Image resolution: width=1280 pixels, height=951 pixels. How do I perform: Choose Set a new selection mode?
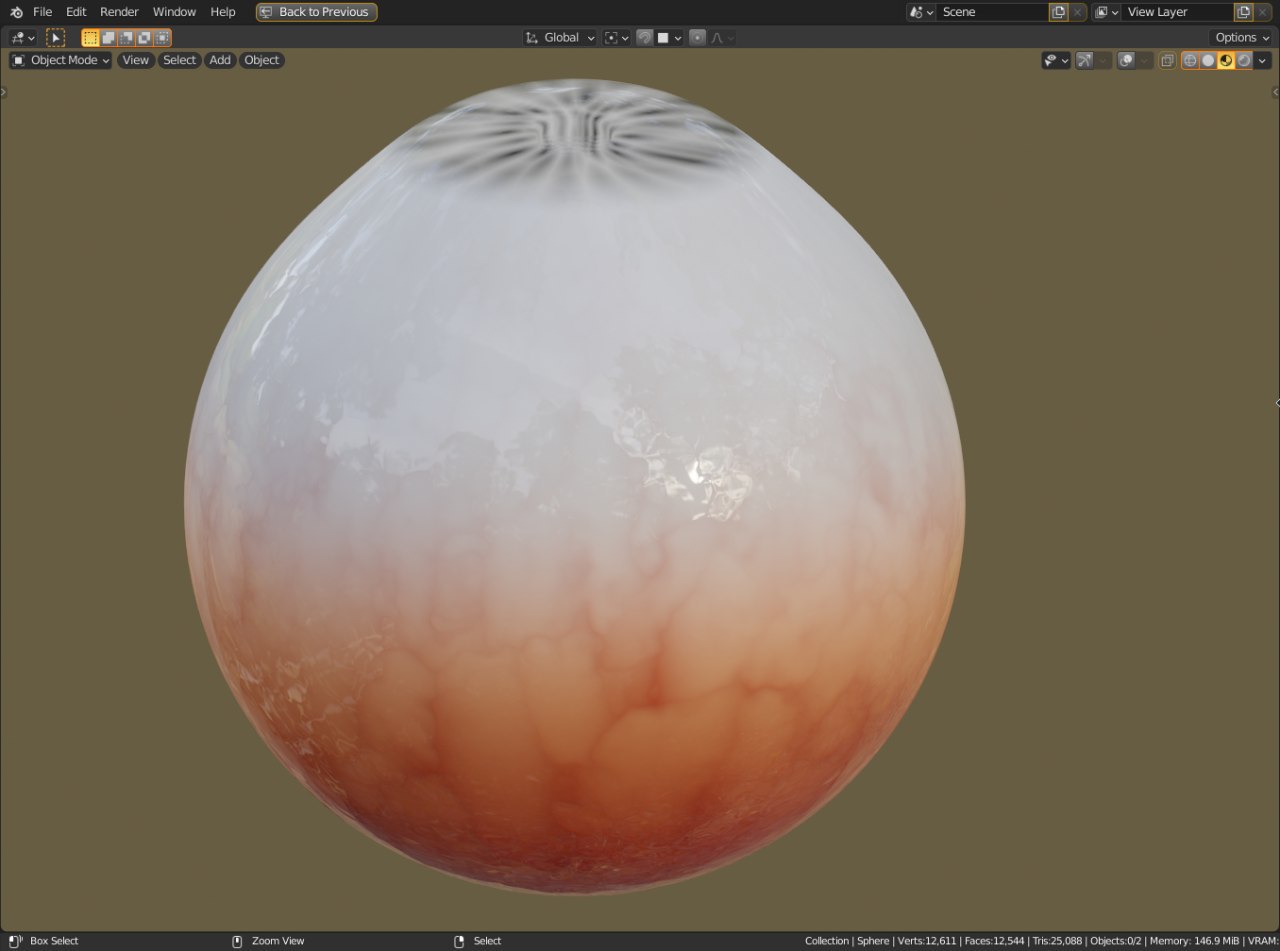point(90,38)
